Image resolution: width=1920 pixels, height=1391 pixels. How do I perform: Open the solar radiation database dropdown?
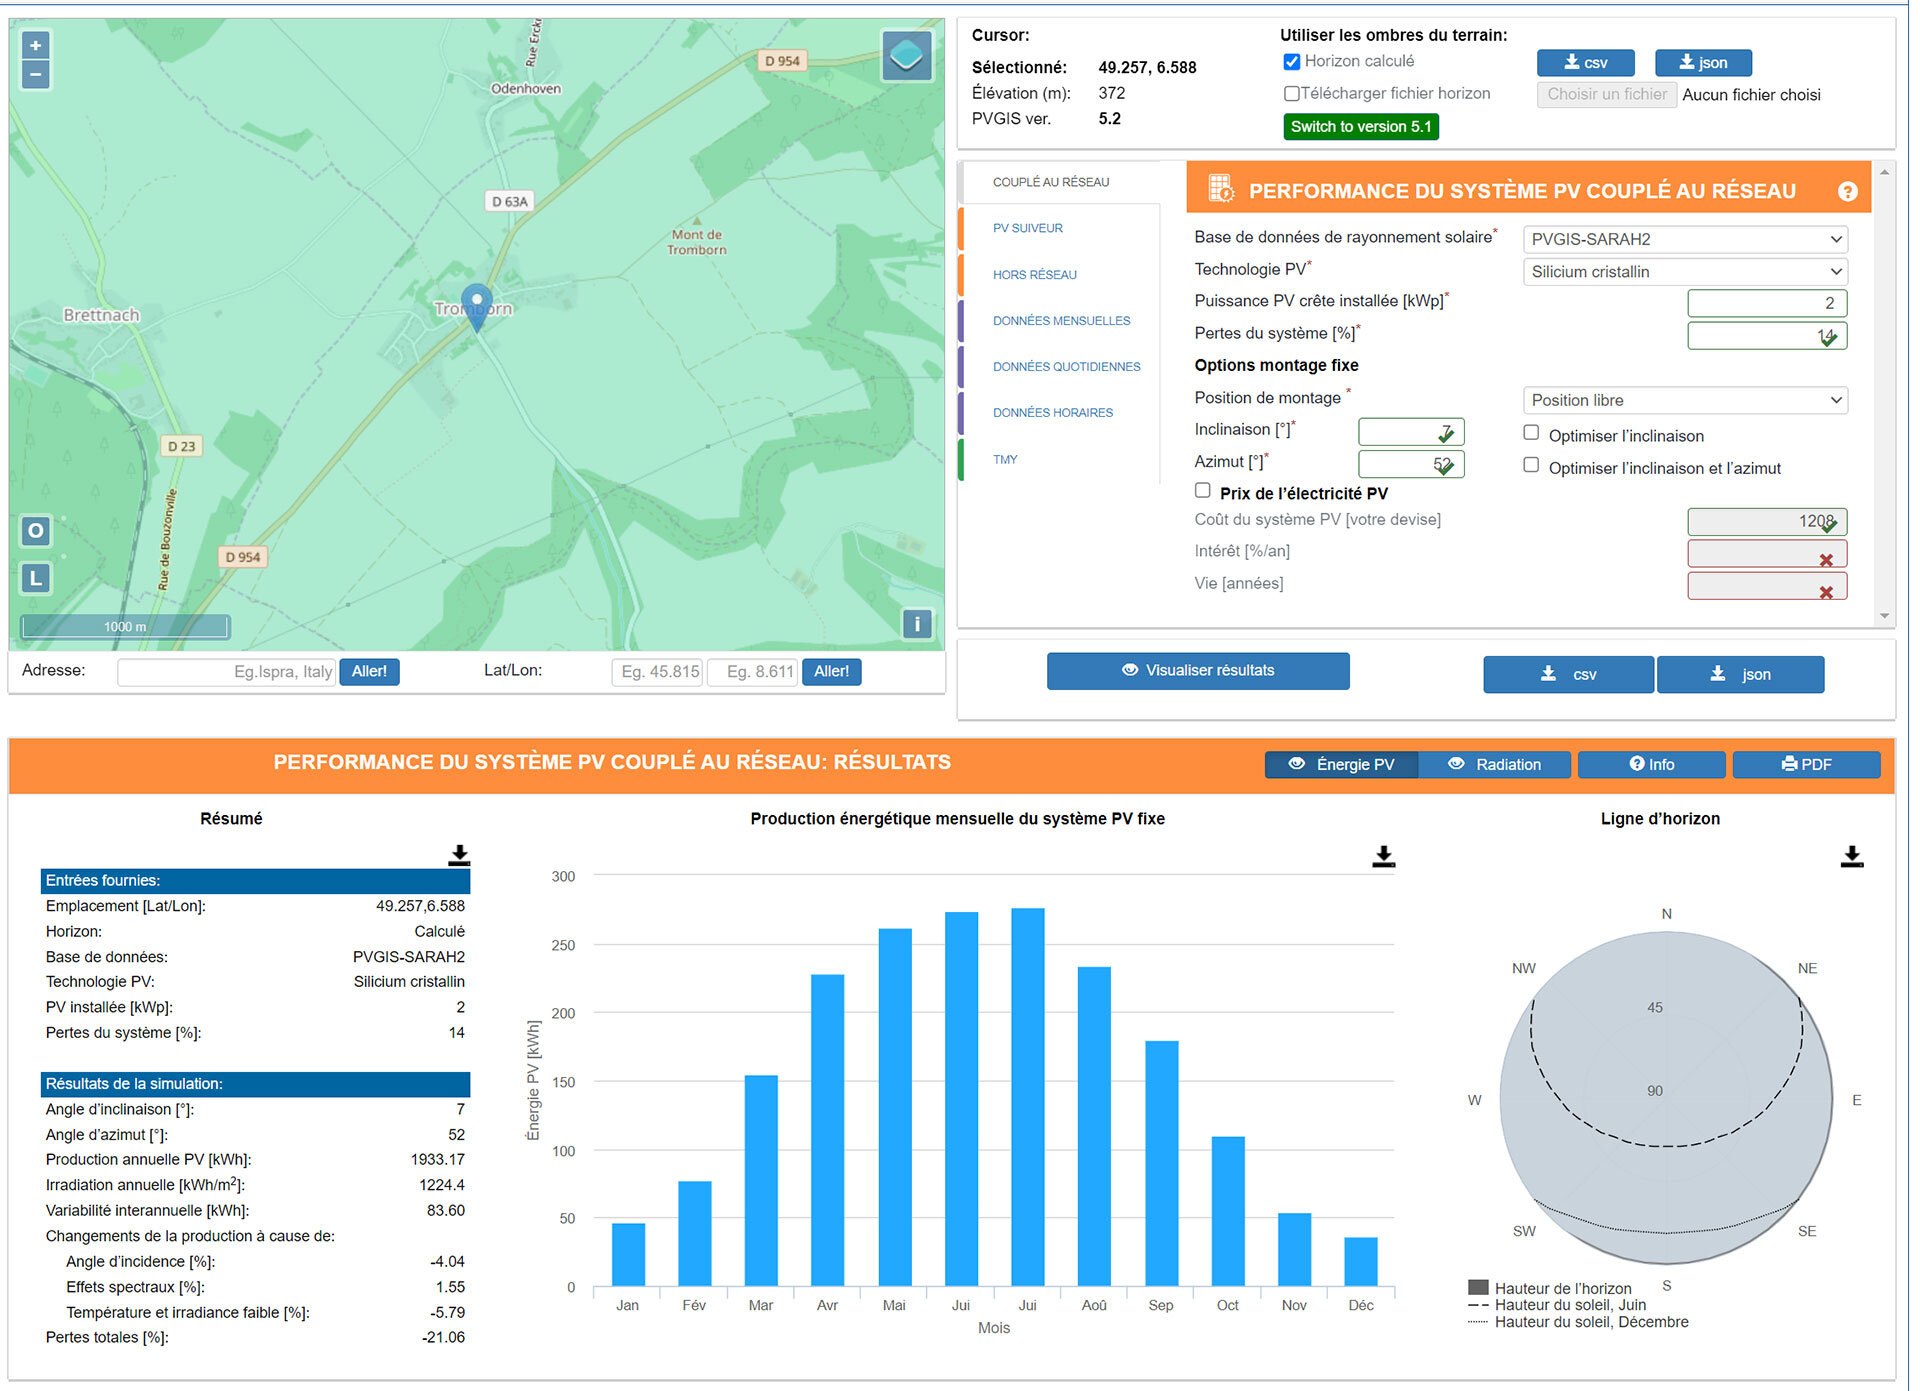click(x=1683, y=239)
